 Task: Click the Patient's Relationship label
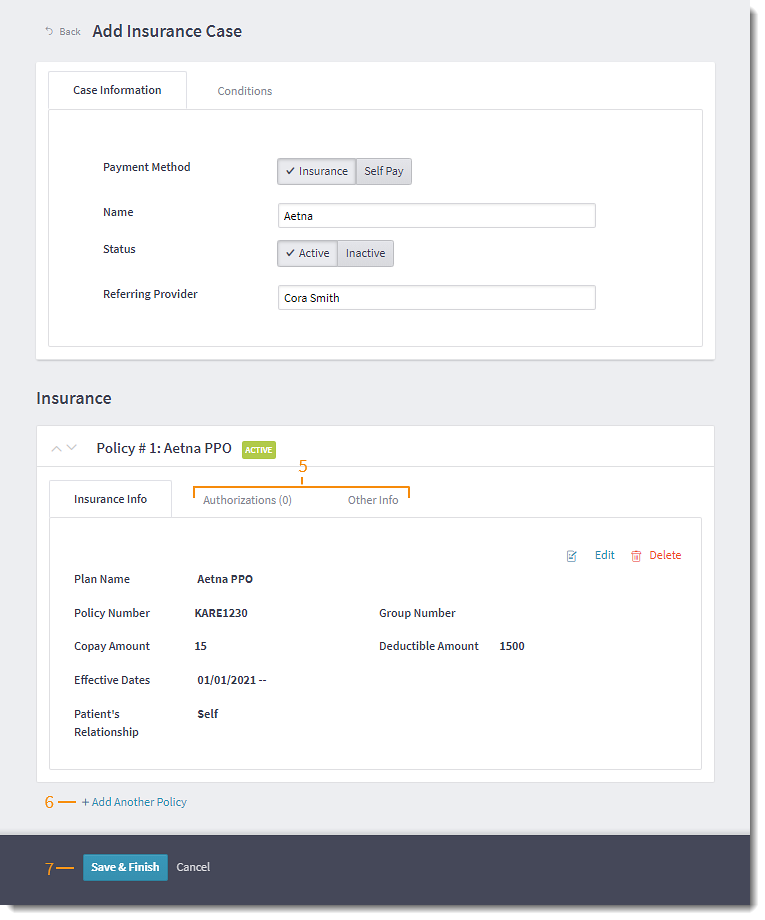pyautogui.click(x=106, y=723)
